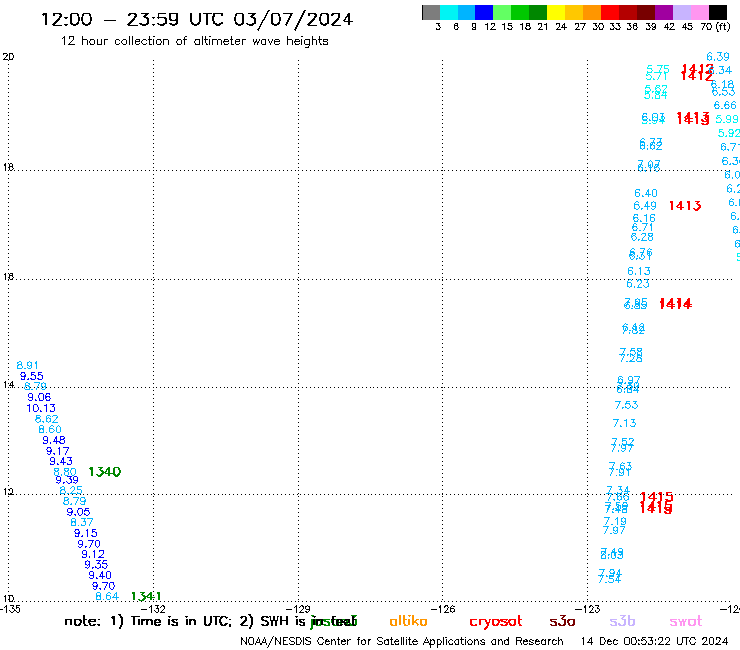
Task: Click the wave height value '8.64'
Action: (107, 596)
